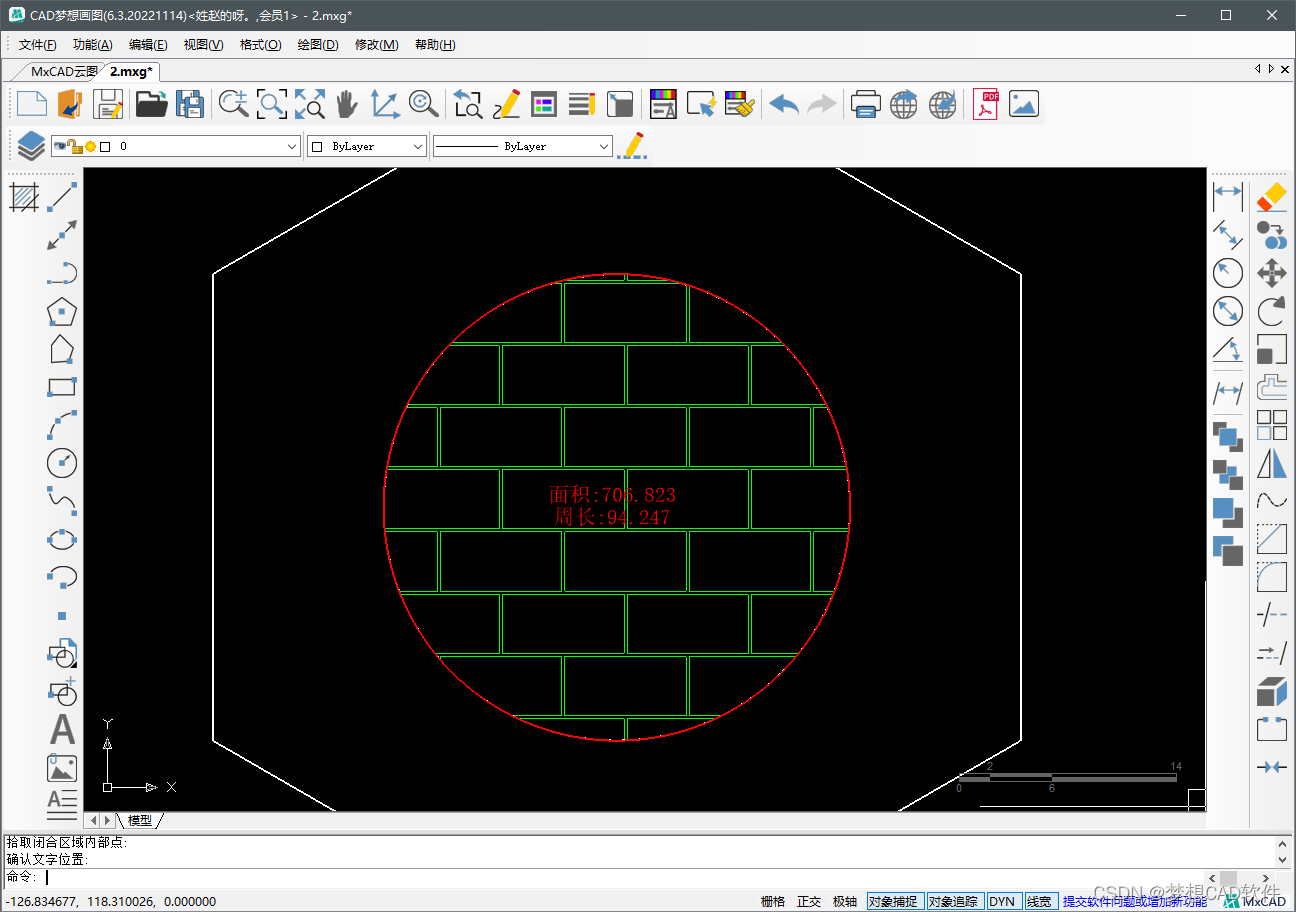1296x912 pixels.
Task: Select the Pan hand tool
Action: [x=346, y=104]
